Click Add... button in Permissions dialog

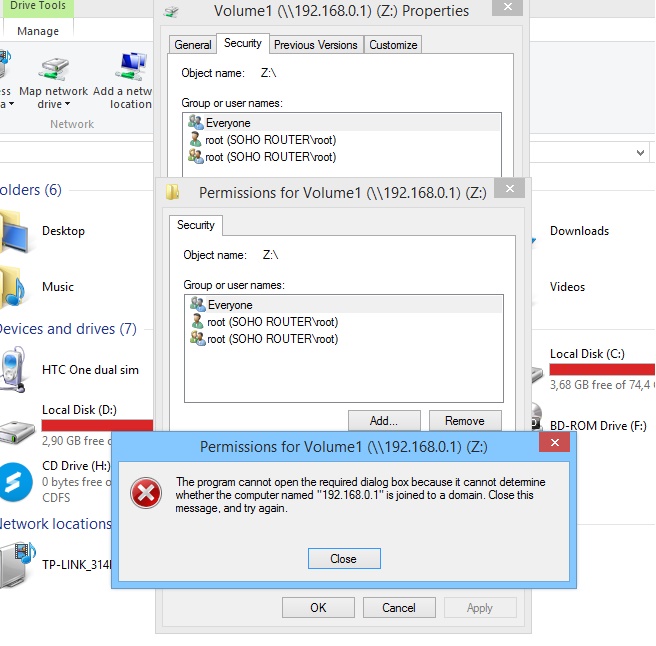coord(384,420)
